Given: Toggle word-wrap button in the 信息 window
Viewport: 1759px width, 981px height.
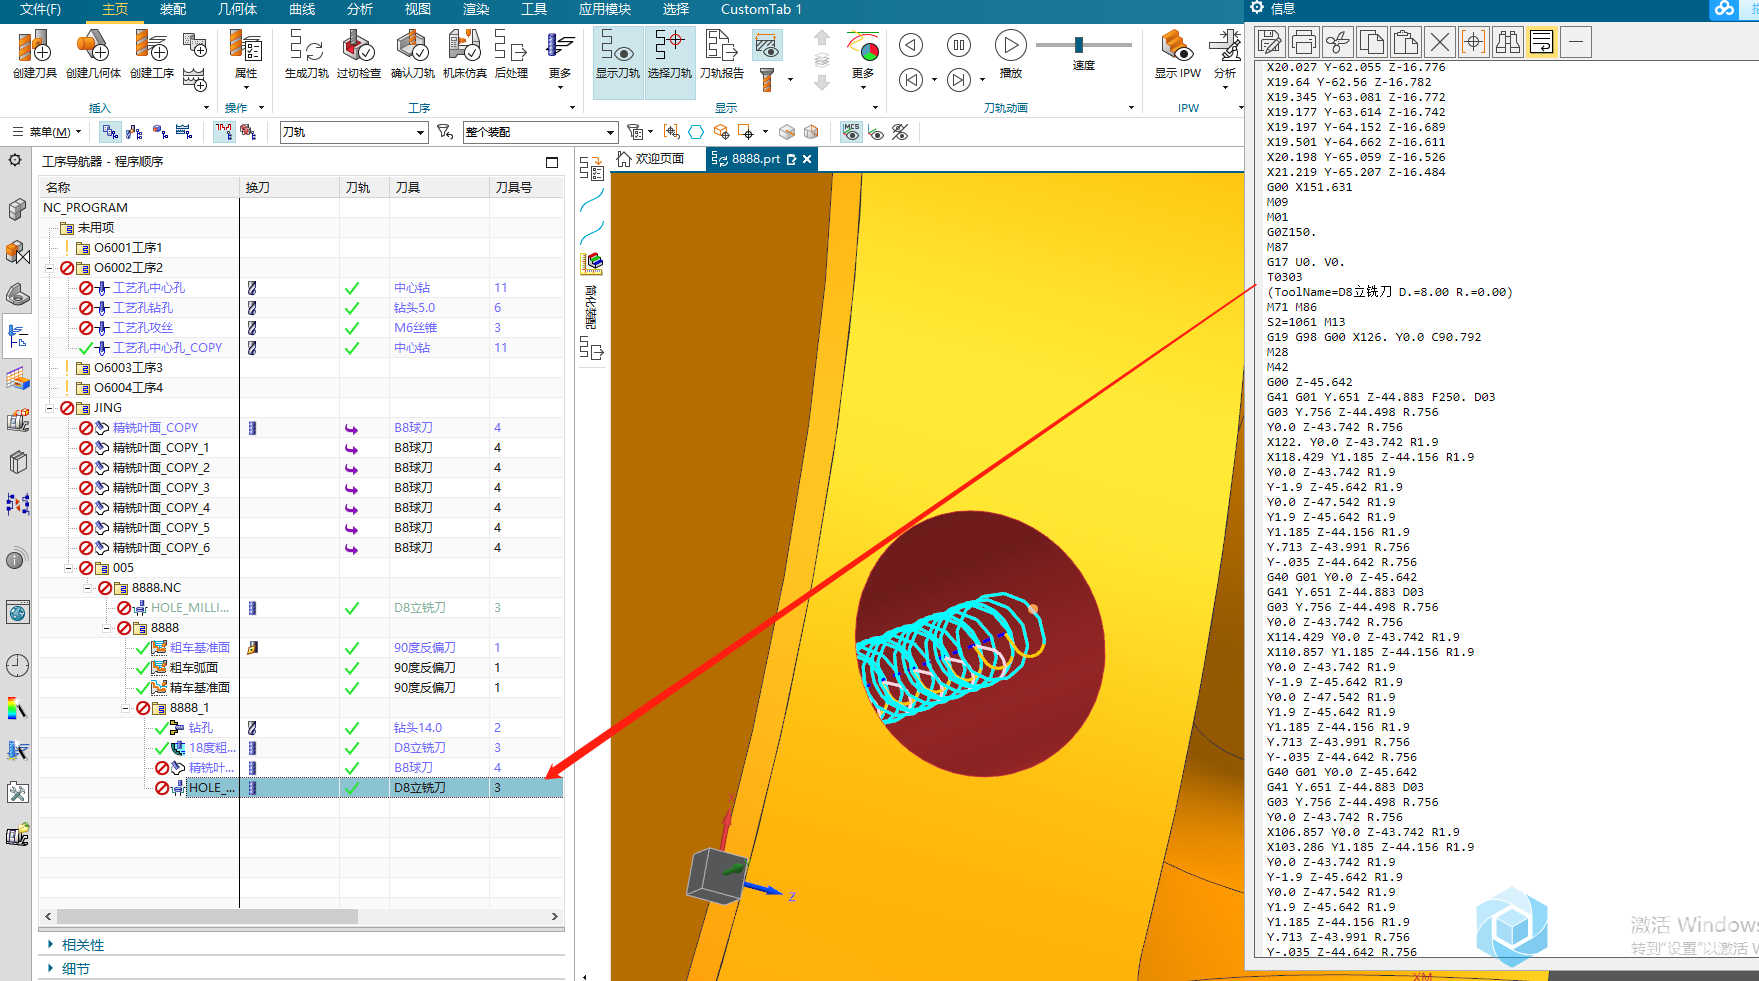Looking at the screenshot, I should click(1542, 42).
